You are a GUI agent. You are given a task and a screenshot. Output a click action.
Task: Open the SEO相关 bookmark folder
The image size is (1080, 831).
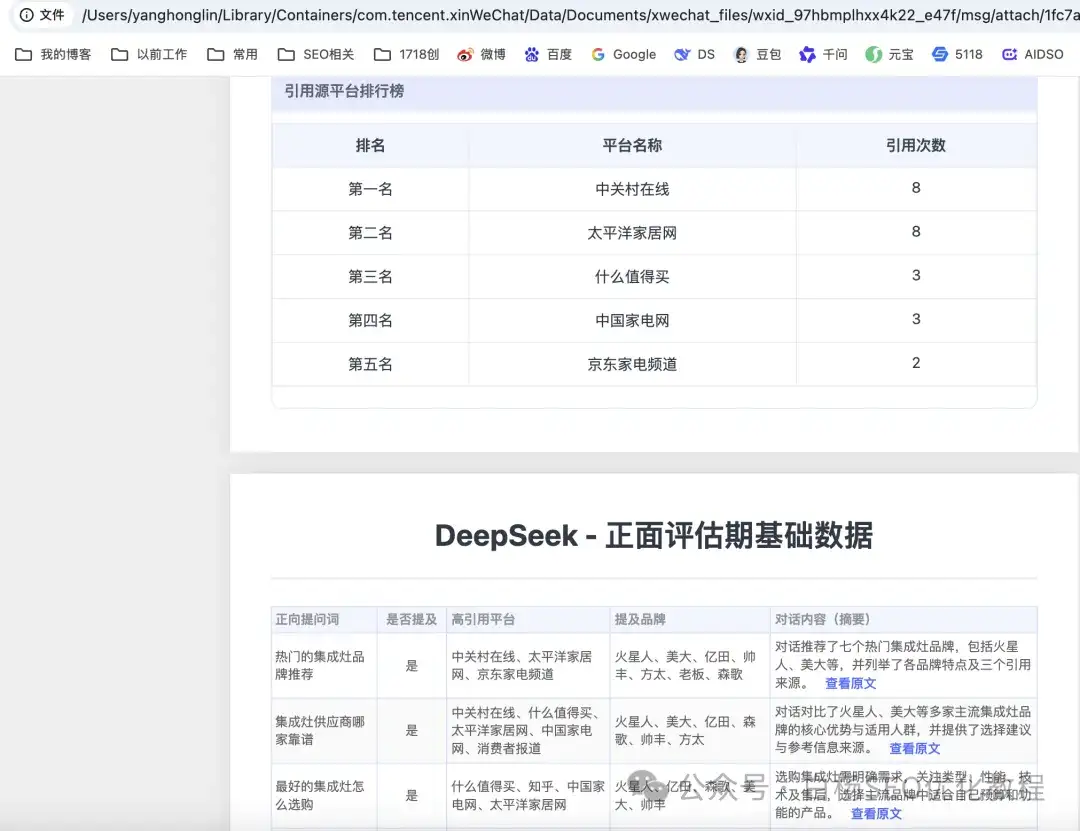pyautogui.click(x=315, y=54)
